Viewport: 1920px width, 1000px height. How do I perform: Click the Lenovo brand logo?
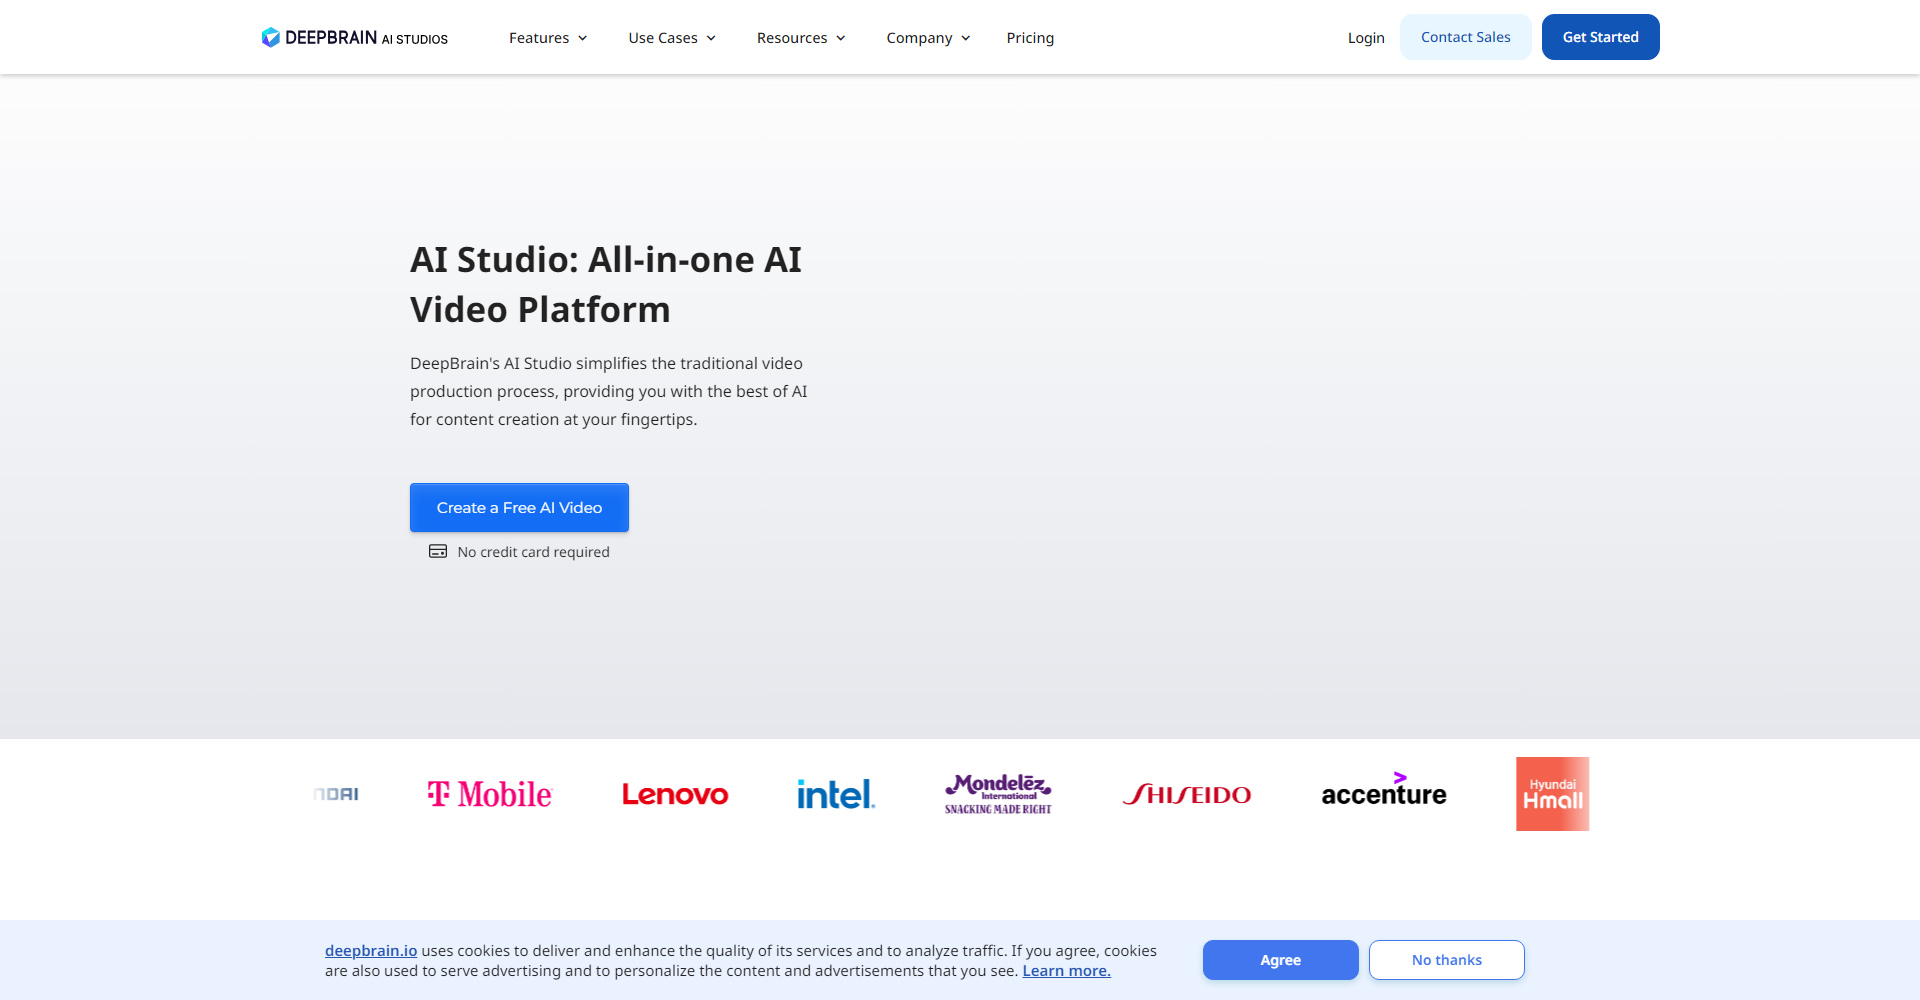[x=674, y=794]
